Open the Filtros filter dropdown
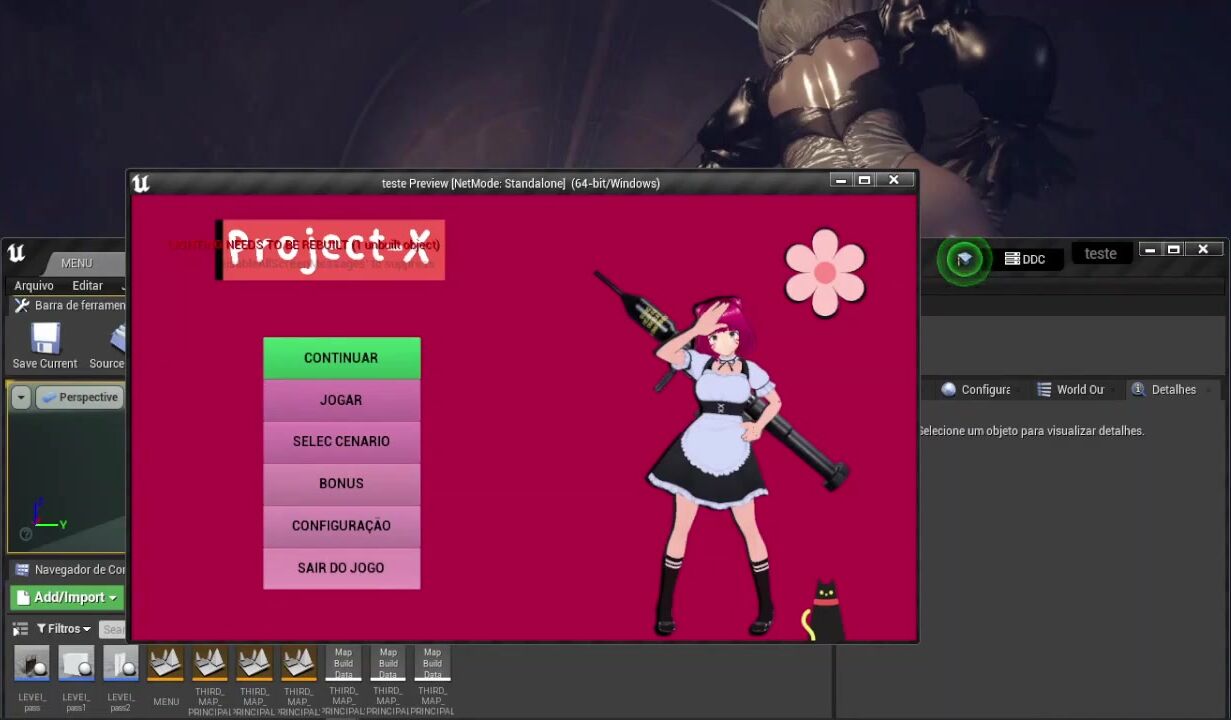The image size is (1231, 720). click(64, 629)
